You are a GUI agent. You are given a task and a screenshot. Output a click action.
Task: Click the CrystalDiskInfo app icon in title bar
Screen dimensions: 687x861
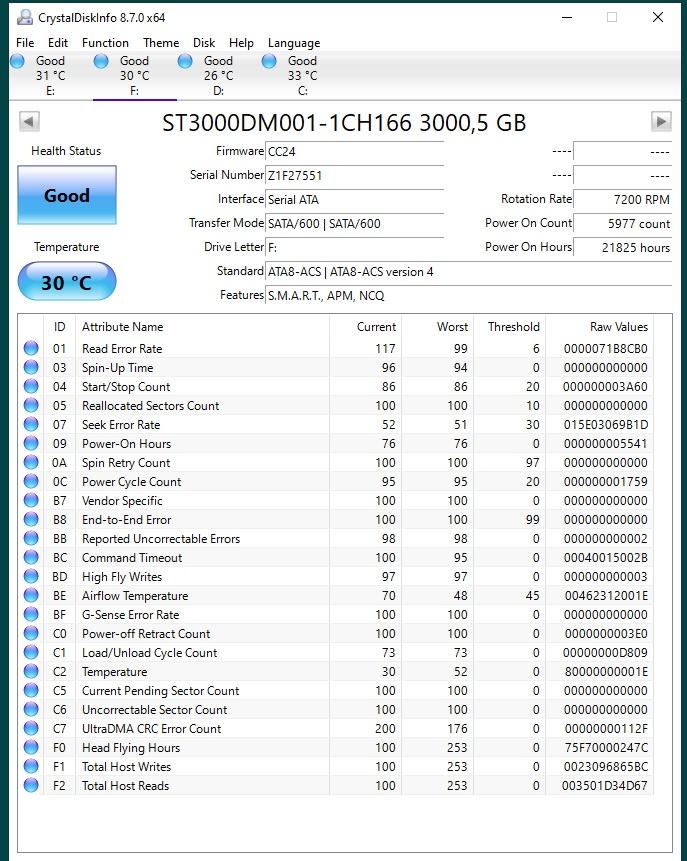pyautogui.click(x=25, y=18)
